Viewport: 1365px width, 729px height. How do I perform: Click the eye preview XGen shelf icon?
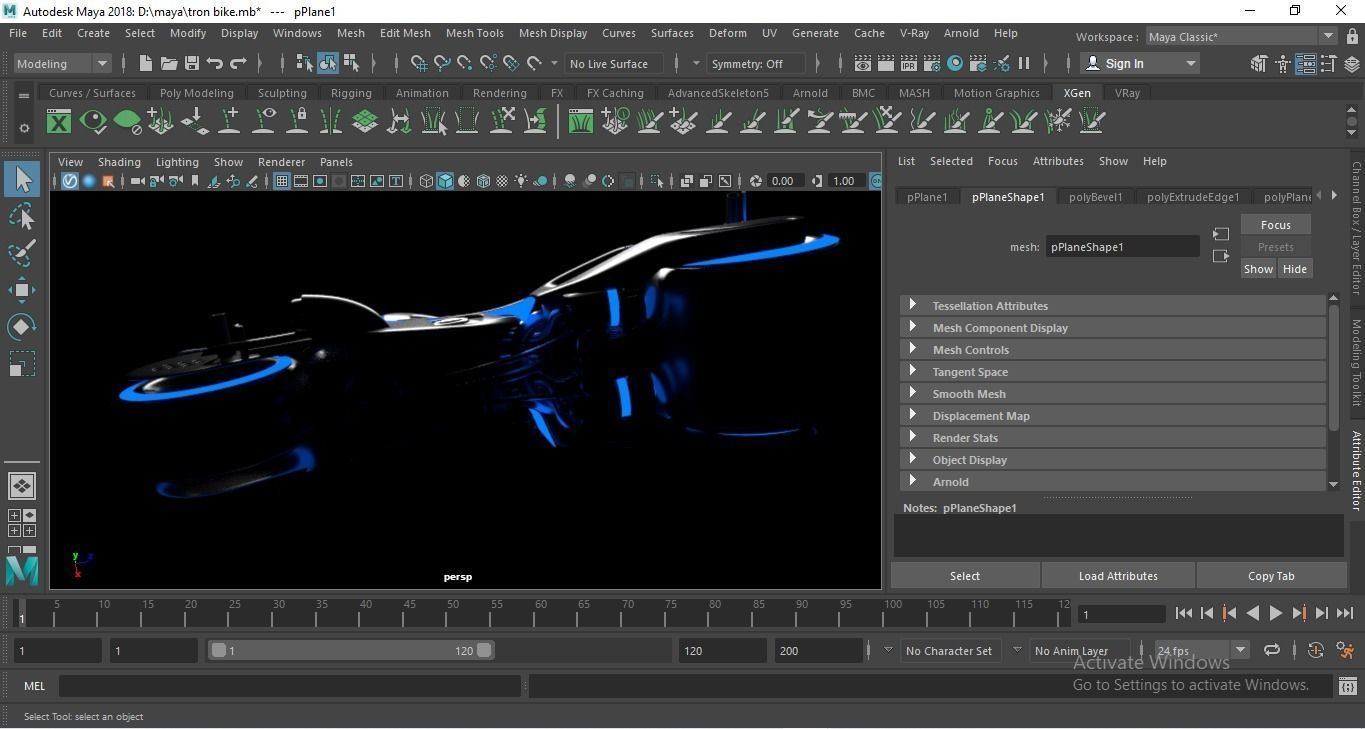click(93, 122)
